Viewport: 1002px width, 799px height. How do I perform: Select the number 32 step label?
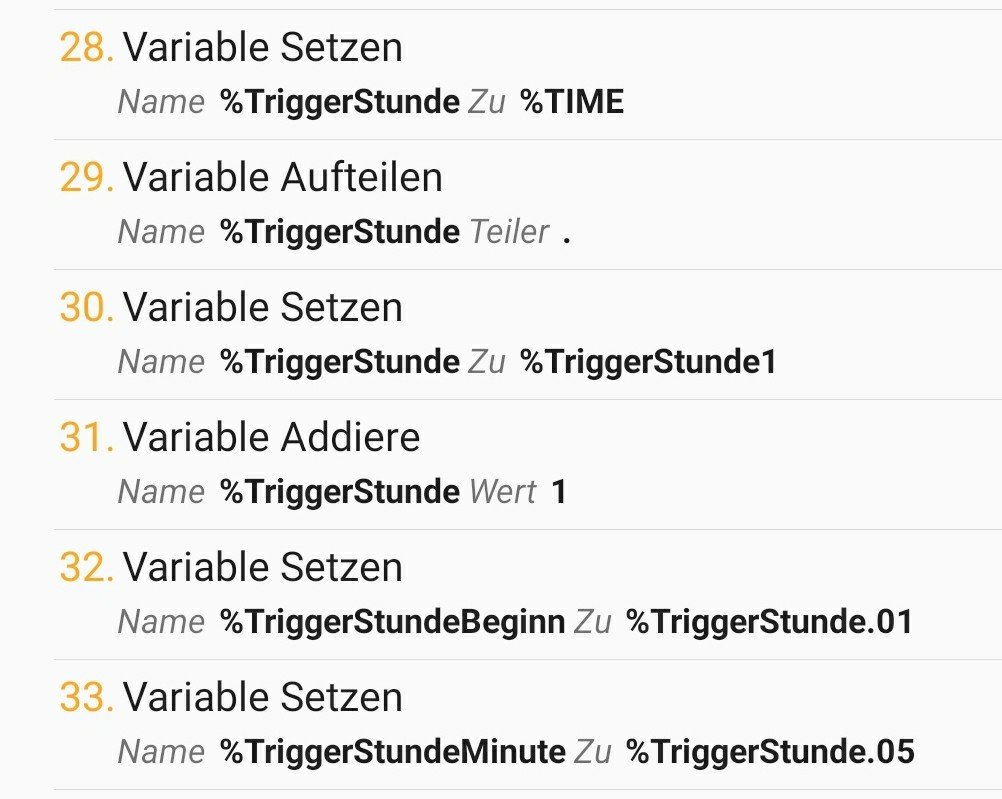[86, 568]
